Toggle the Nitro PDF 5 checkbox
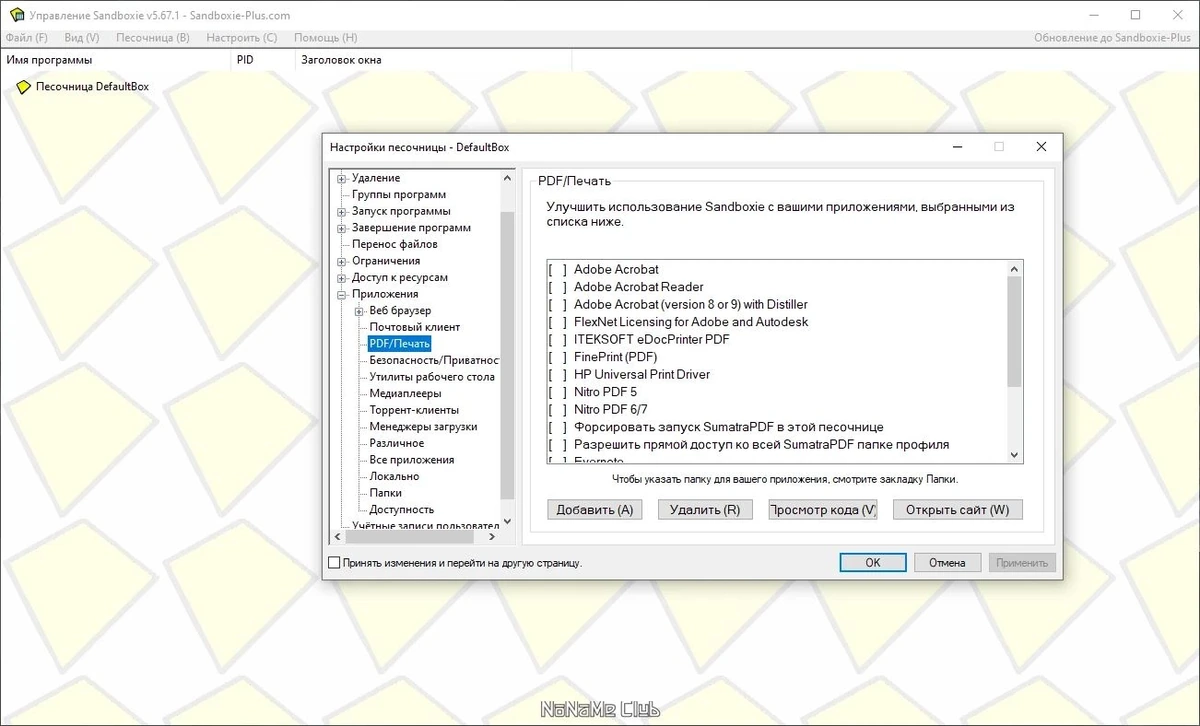This screenshot has width=1200, height=726. tap(557, 392)
